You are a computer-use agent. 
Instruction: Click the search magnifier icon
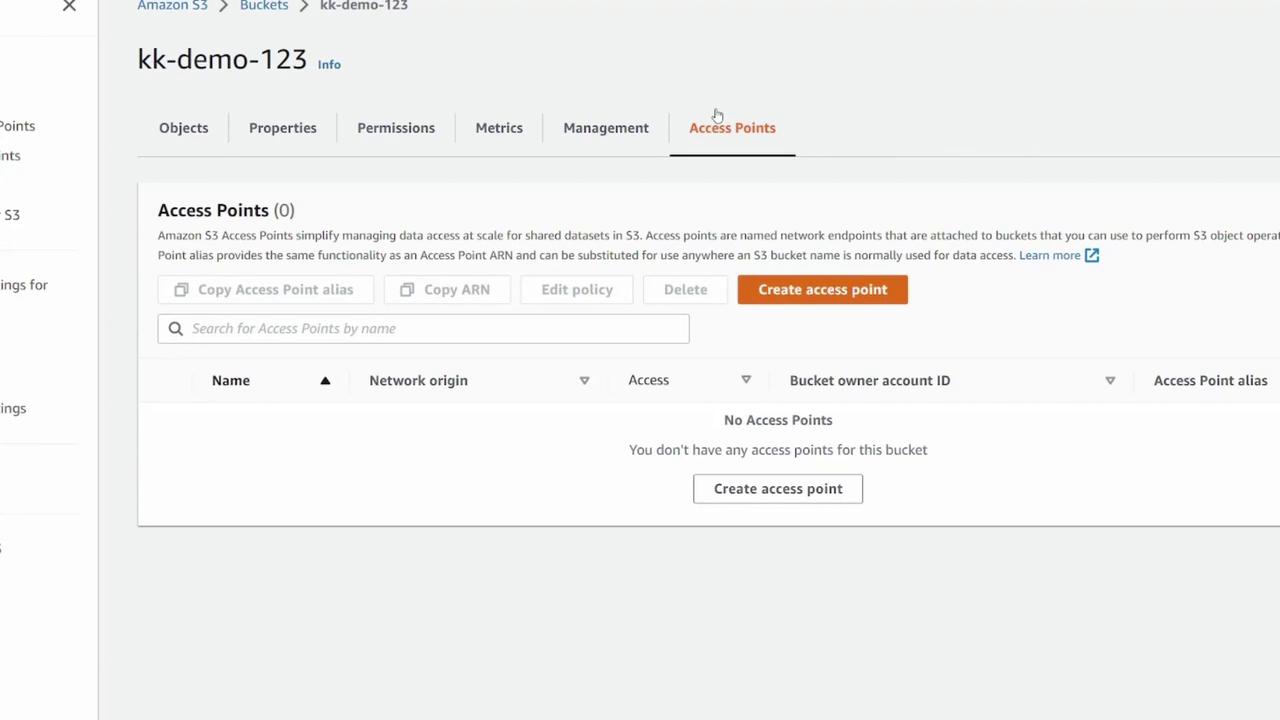(176, 328)
